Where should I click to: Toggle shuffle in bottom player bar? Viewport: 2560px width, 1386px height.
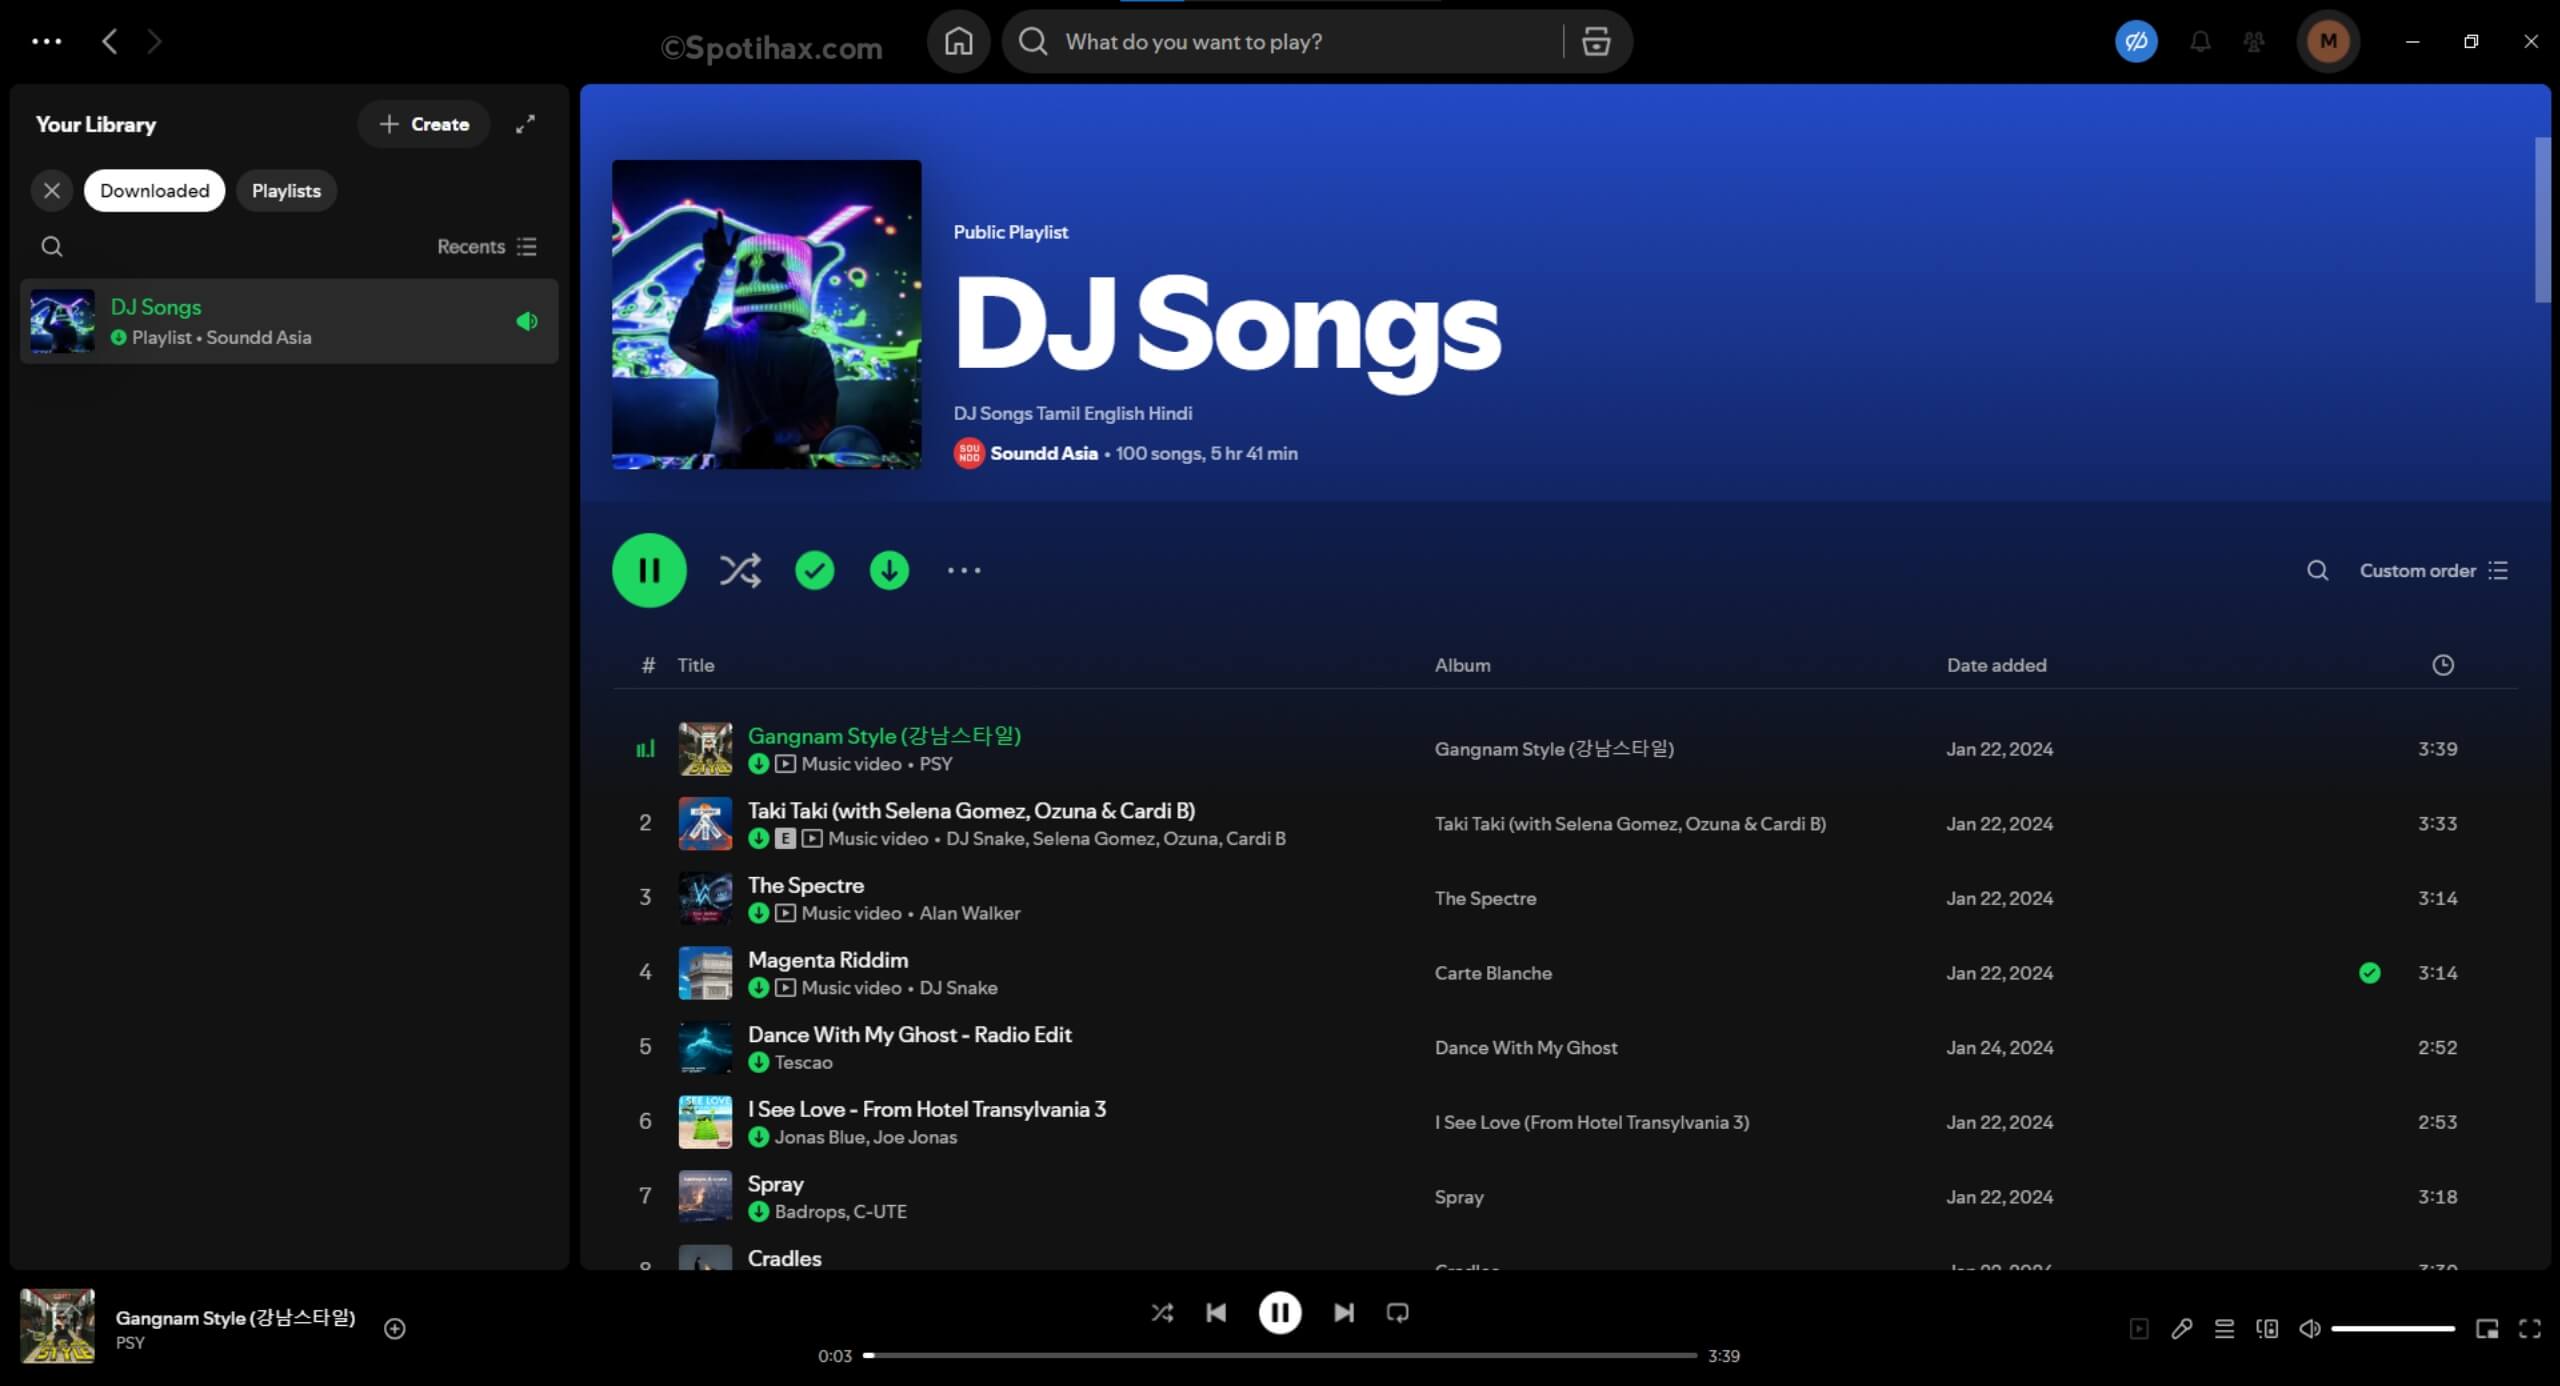[1162, 1312]
